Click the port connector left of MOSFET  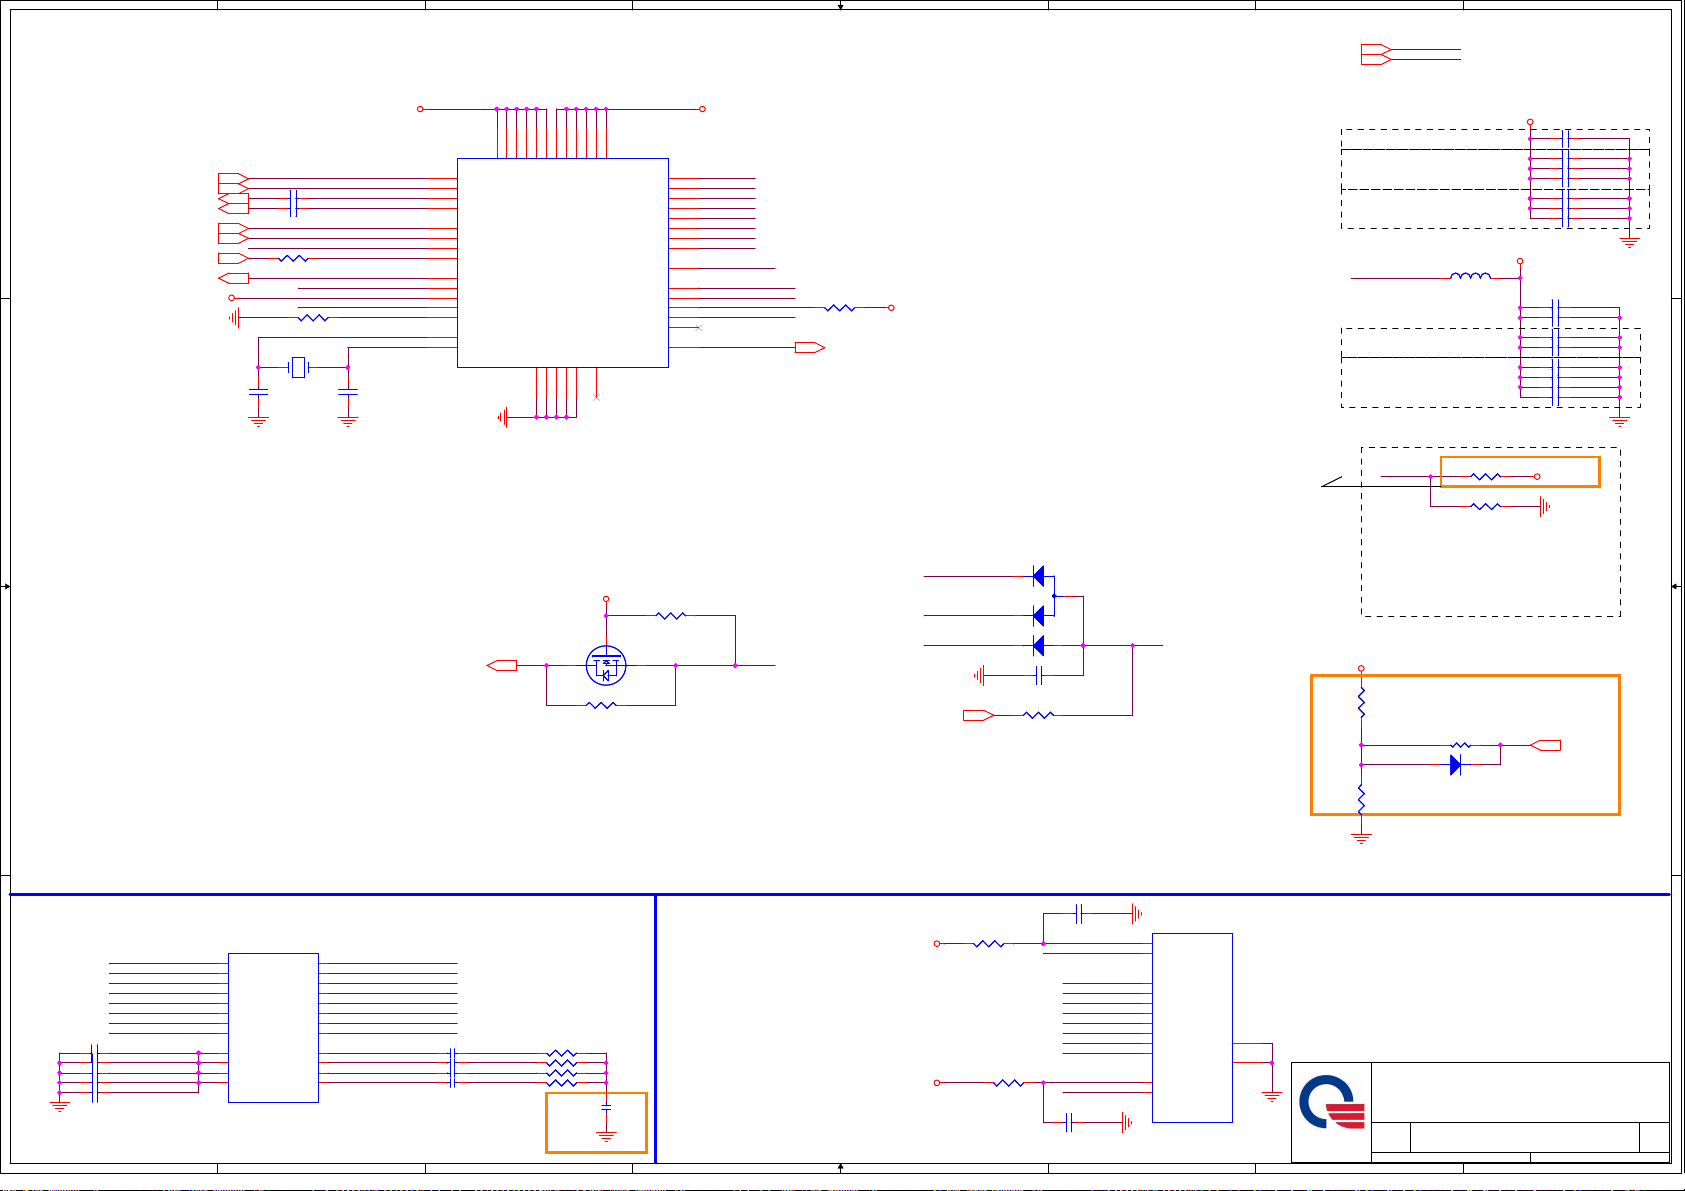(501, 665)
